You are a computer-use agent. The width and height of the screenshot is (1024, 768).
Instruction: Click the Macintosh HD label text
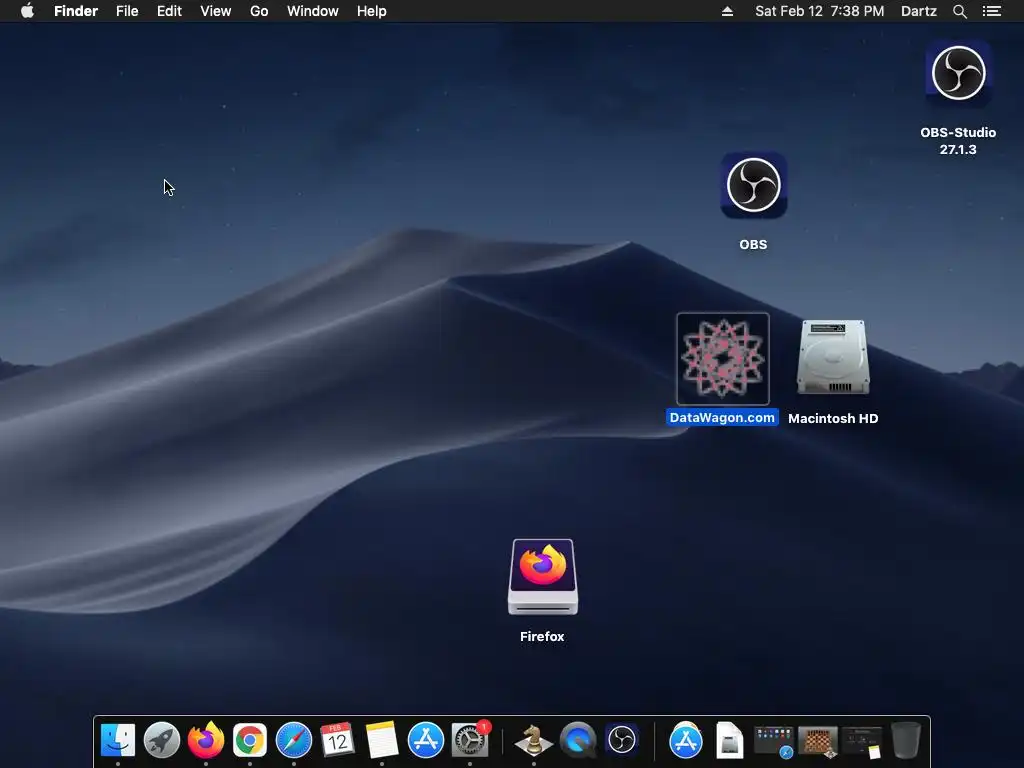point(833,419)
